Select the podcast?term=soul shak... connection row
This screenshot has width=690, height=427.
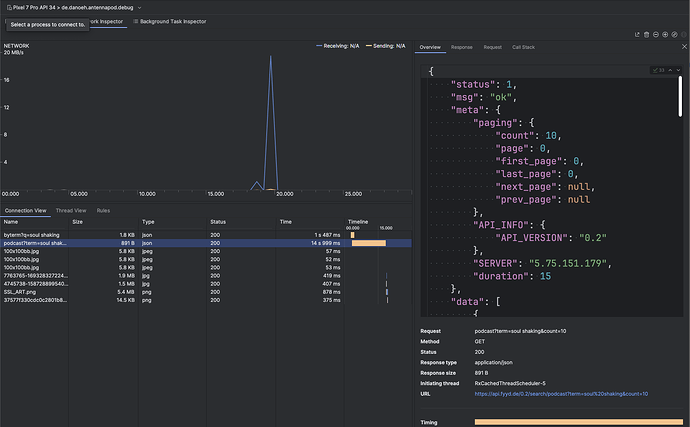click(x=206, y=243)
